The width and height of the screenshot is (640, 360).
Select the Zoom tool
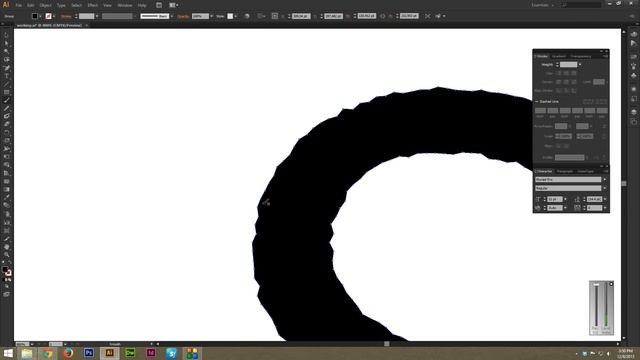[x=7, y=255]
